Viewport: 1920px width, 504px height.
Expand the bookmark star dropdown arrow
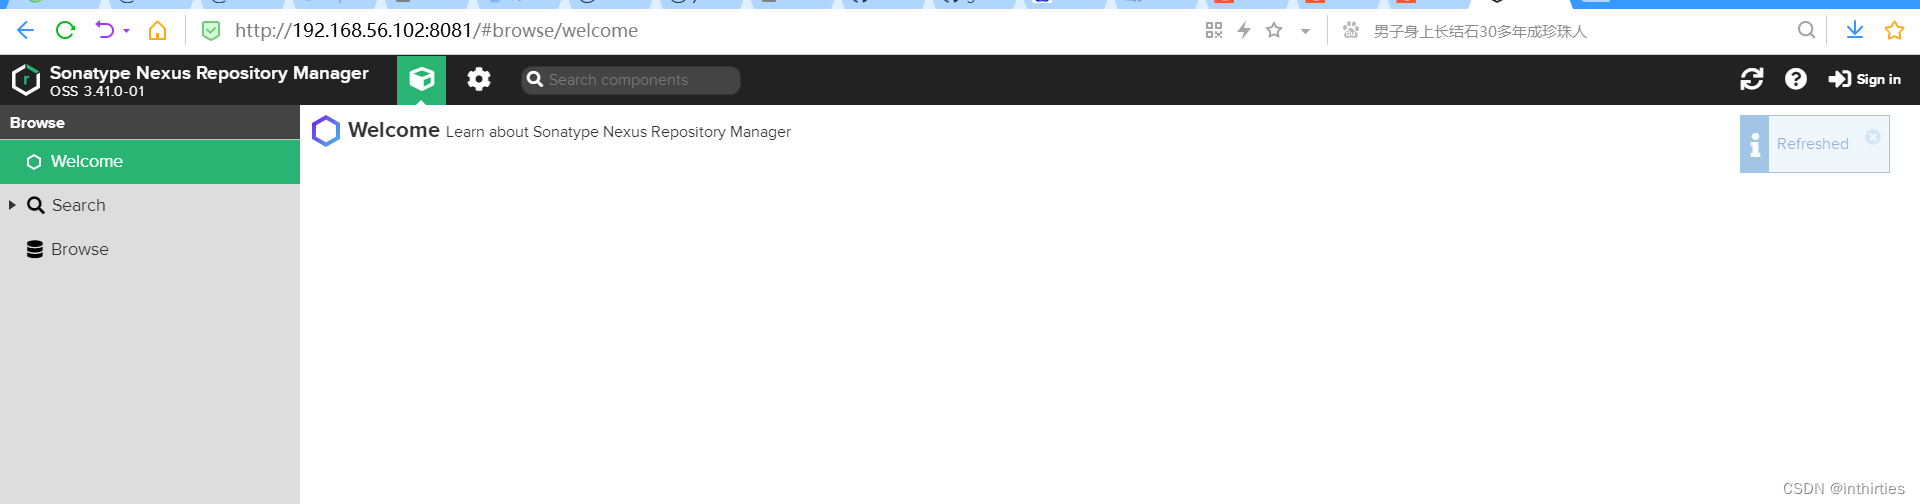1305,31
